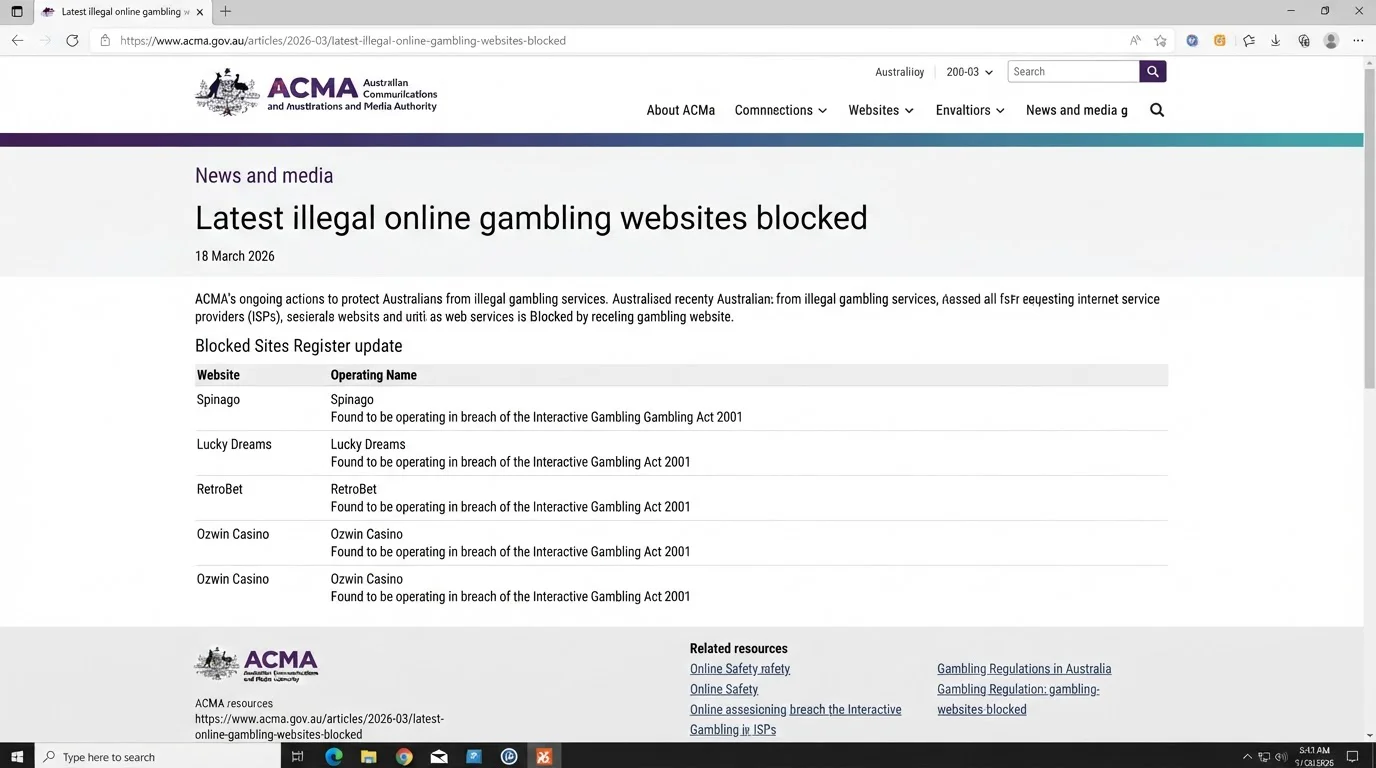Click the Windows taskbar search box

[158, 757]
